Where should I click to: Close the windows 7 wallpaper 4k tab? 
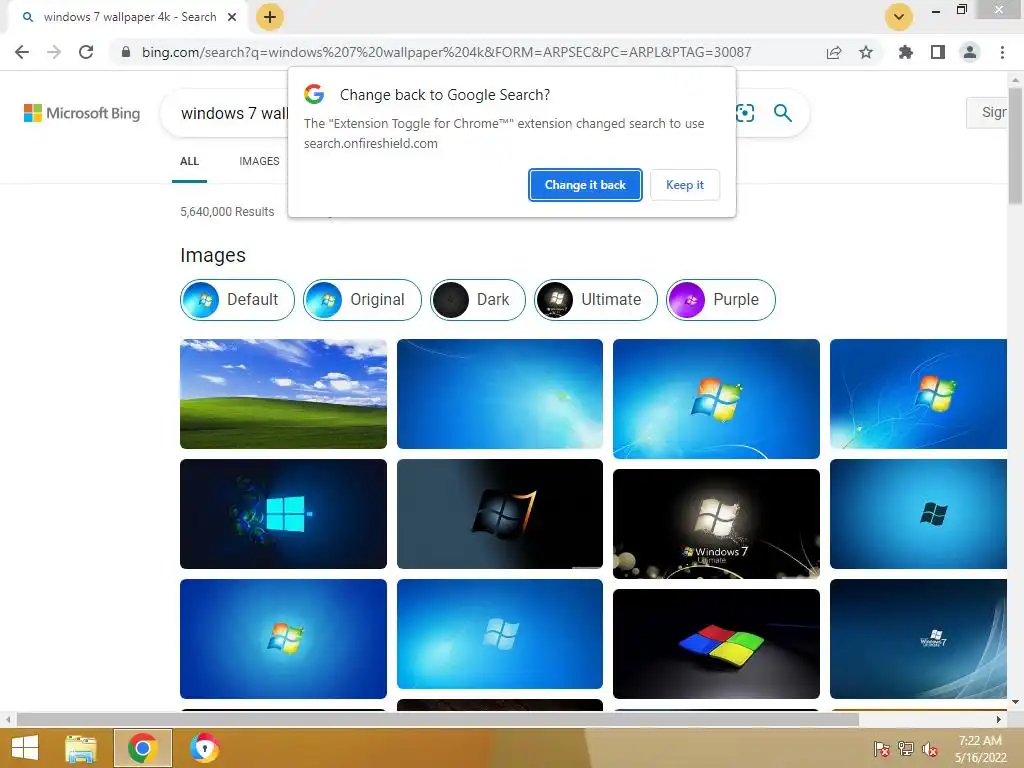coord(232,17)
